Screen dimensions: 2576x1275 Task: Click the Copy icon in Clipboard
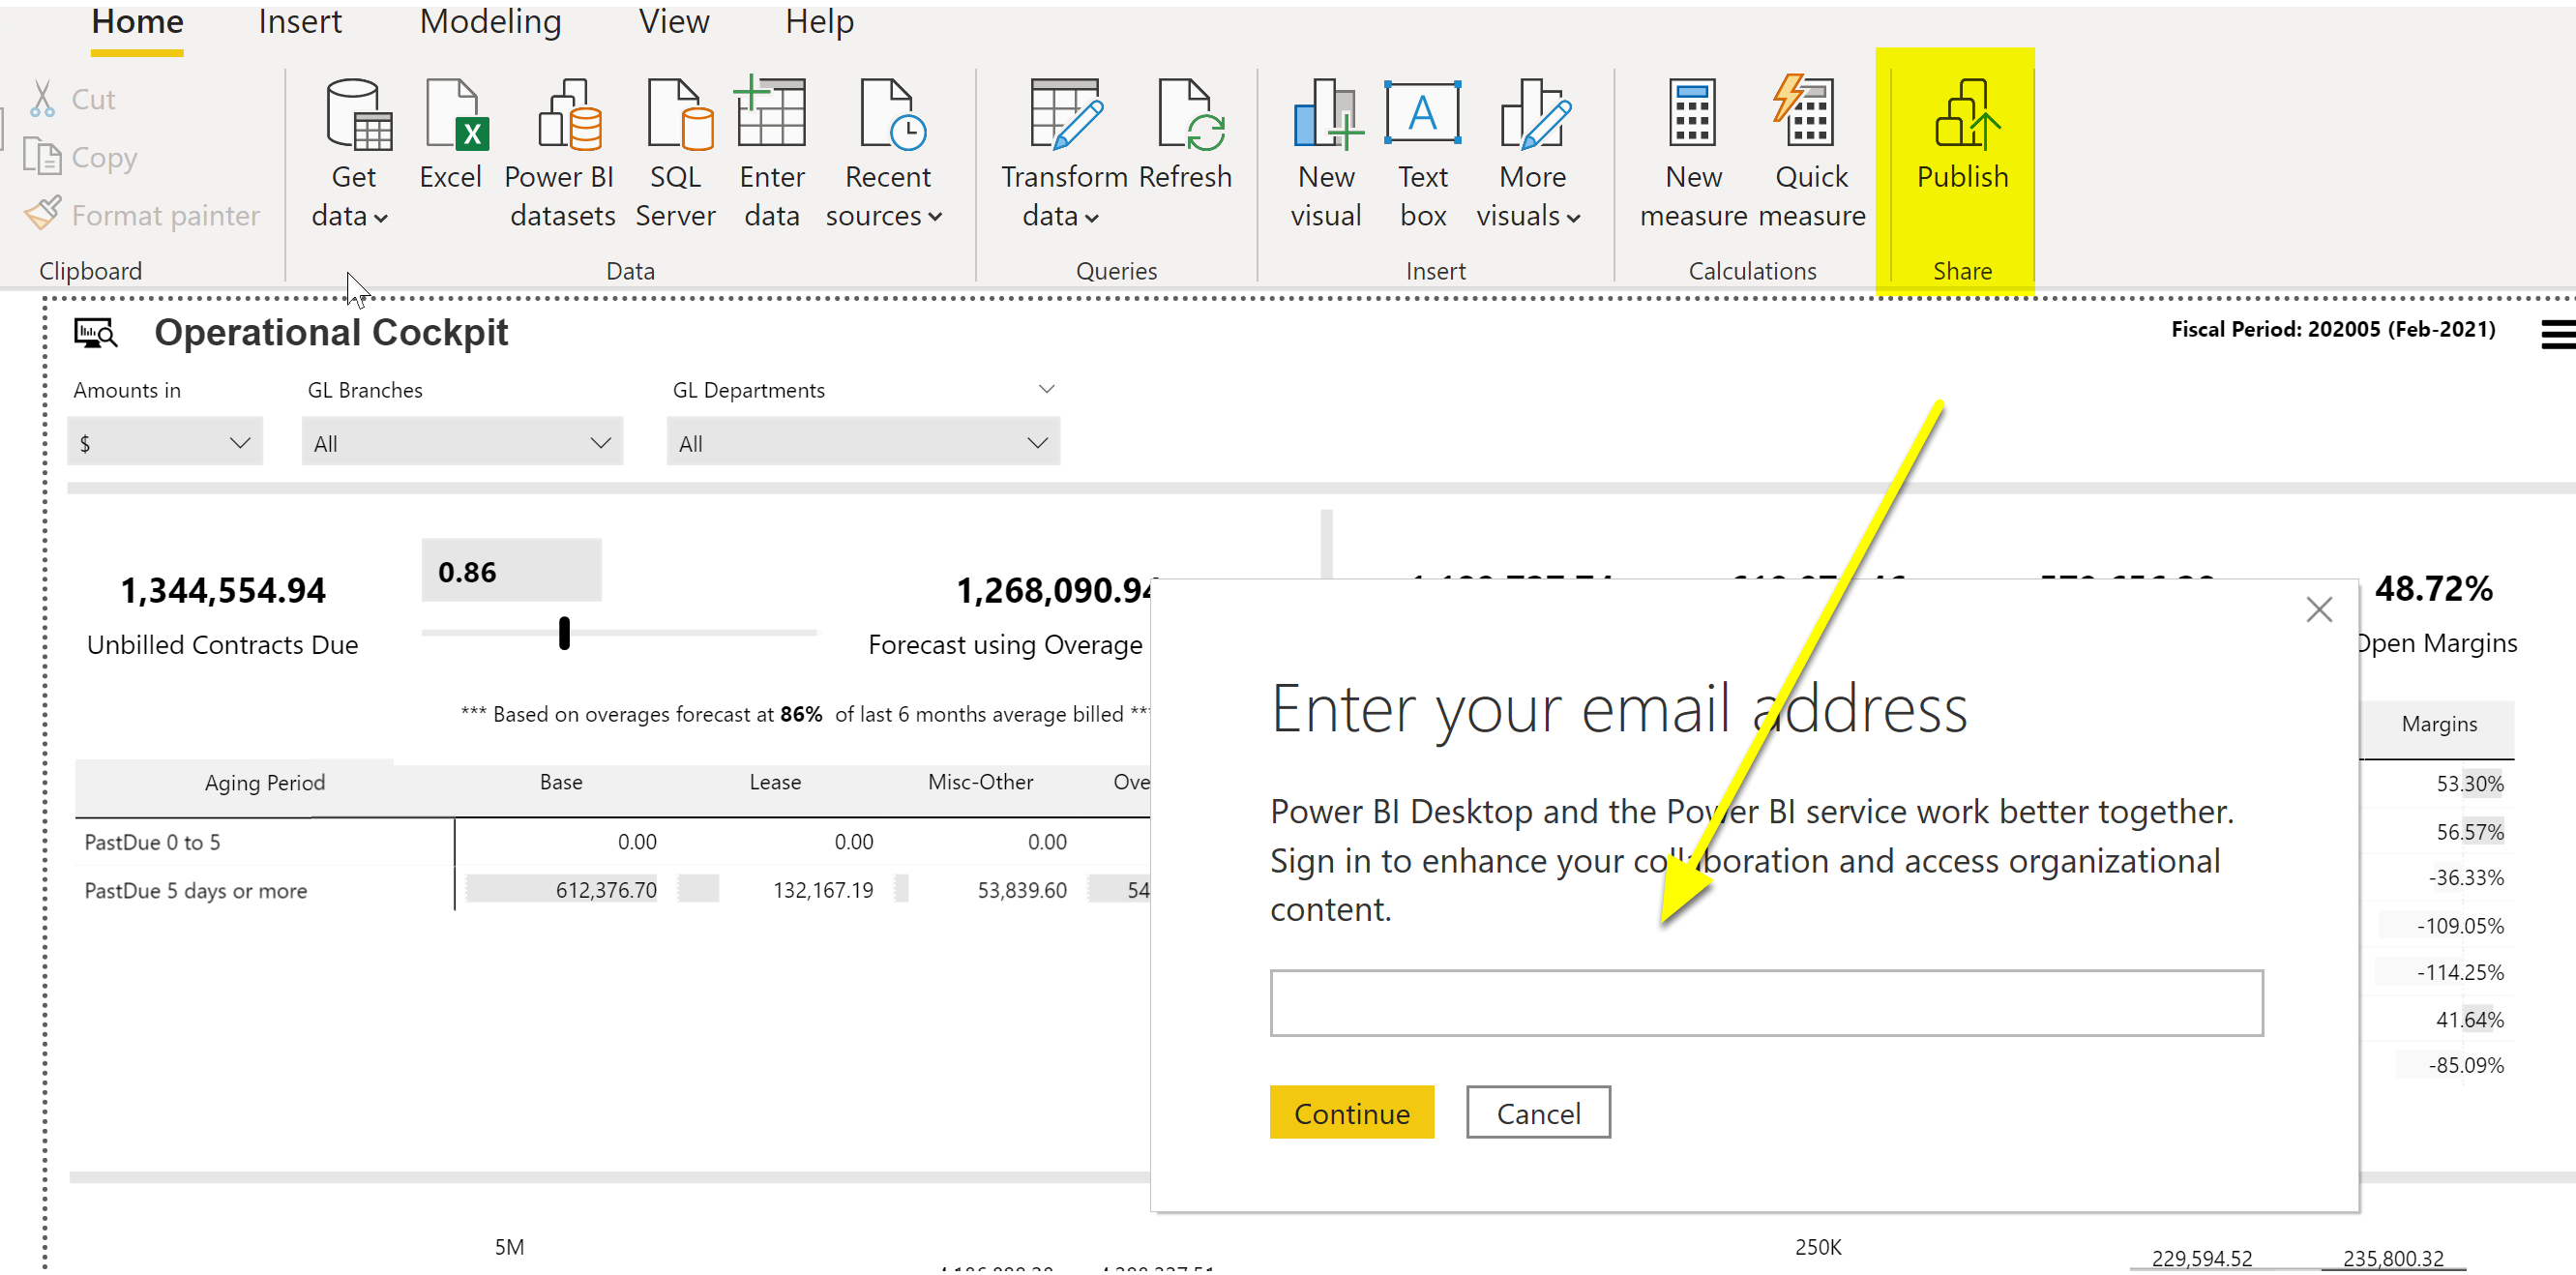[x=42, y=157]
